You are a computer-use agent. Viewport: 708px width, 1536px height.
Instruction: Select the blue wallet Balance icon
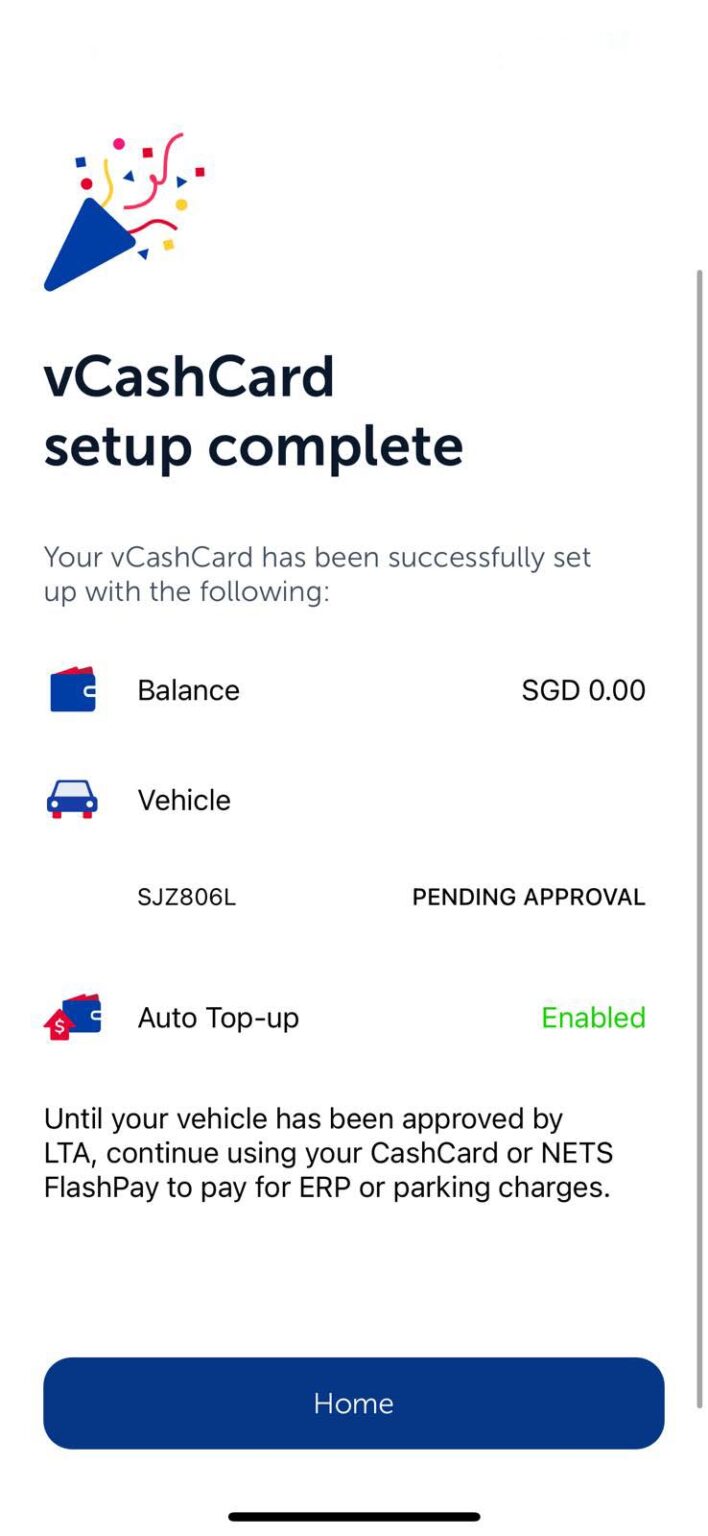pyautogui.click(x=73, y=690)
